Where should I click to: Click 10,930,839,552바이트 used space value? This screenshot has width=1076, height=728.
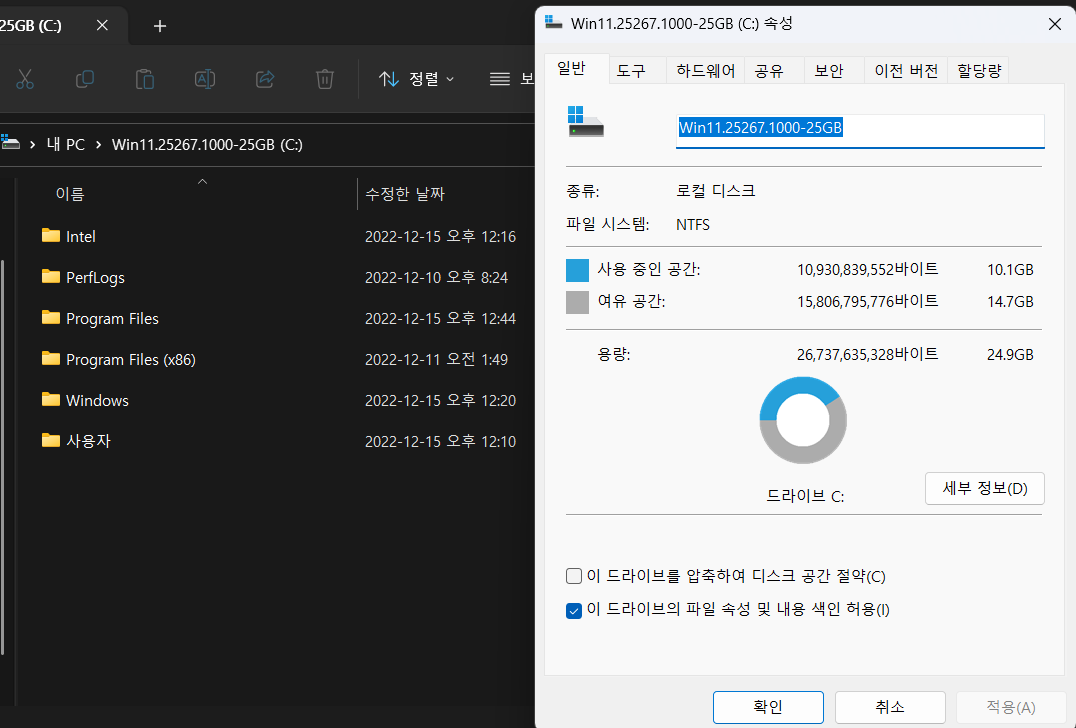867,270
